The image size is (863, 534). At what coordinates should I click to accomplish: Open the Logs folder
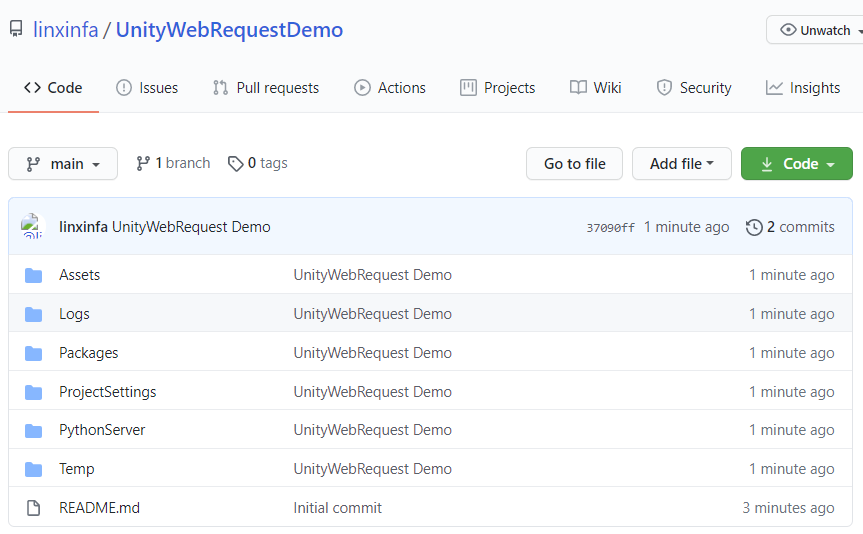[74, 314]
